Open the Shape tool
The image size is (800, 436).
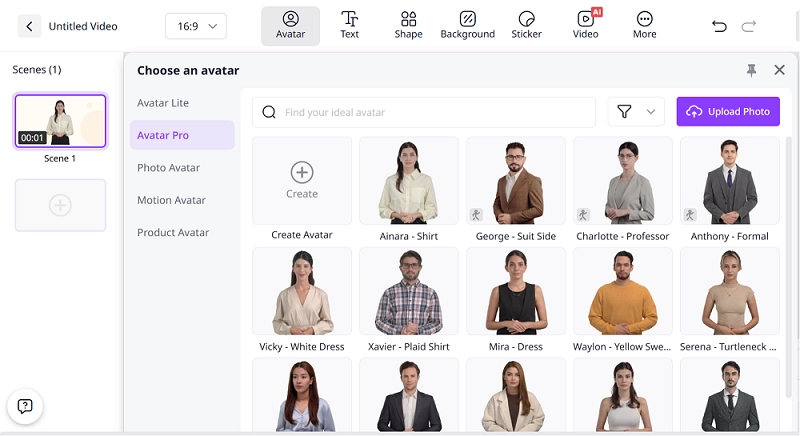[x=408, y=26]
